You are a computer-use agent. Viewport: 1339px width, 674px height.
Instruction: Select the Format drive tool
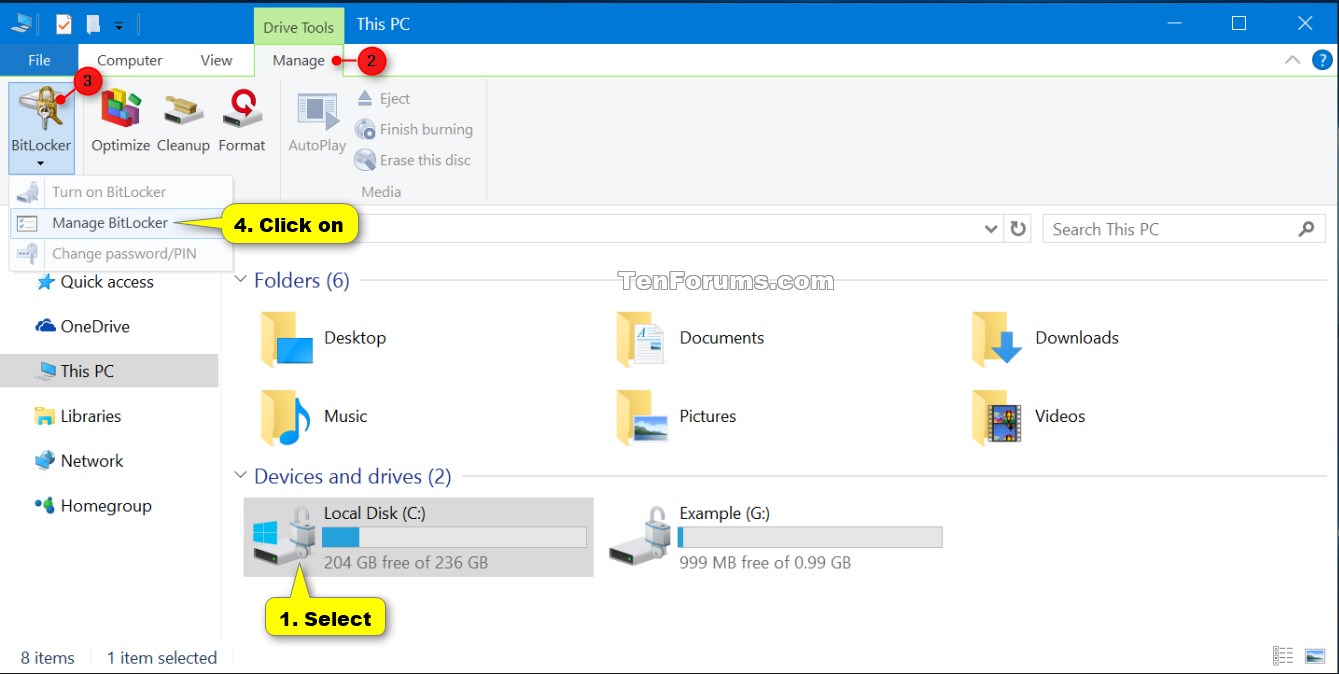tap(241, 120)
